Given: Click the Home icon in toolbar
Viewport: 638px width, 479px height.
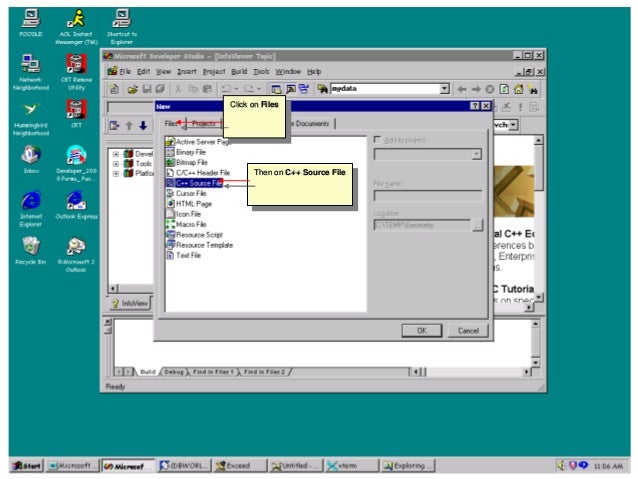Looking at the screenshot, I should coord(518,89).
